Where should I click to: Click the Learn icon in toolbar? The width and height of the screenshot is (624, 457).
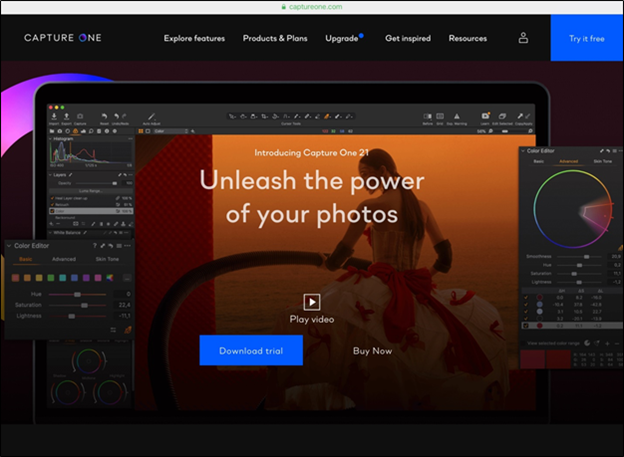pos(485,116)
